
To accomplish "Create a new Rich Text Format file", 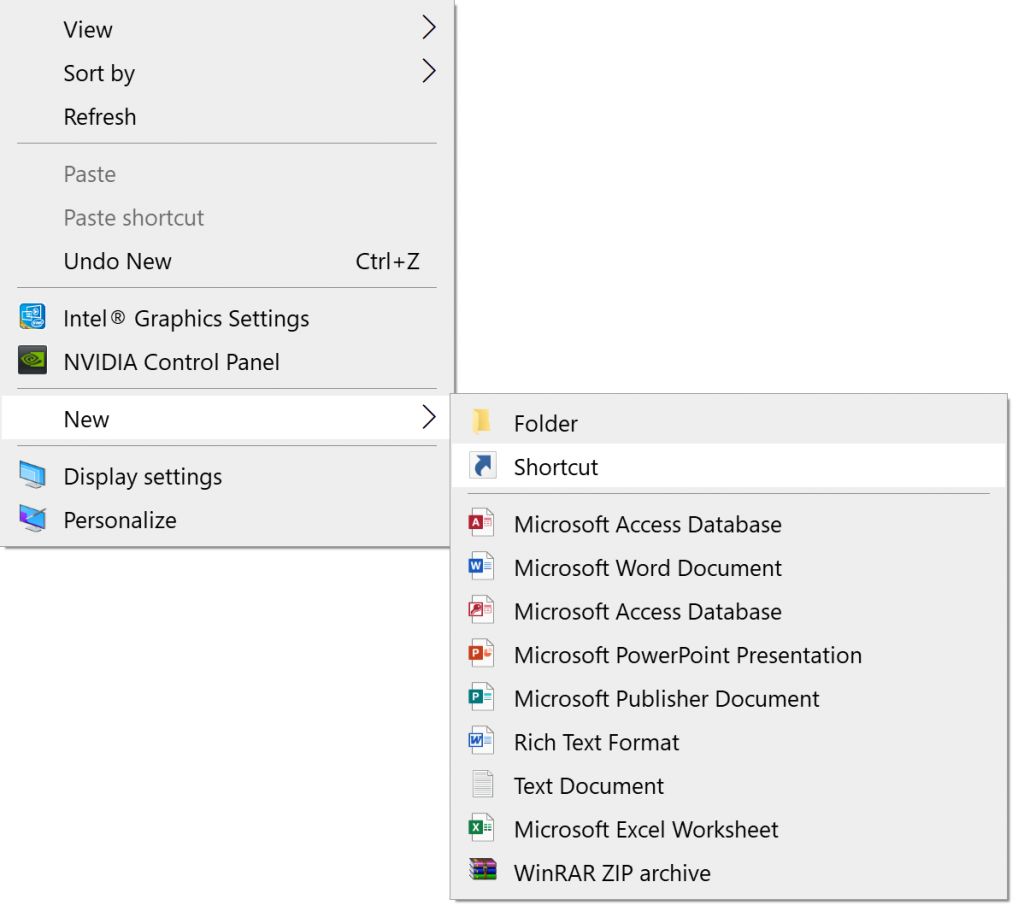I will coord(729,743).
